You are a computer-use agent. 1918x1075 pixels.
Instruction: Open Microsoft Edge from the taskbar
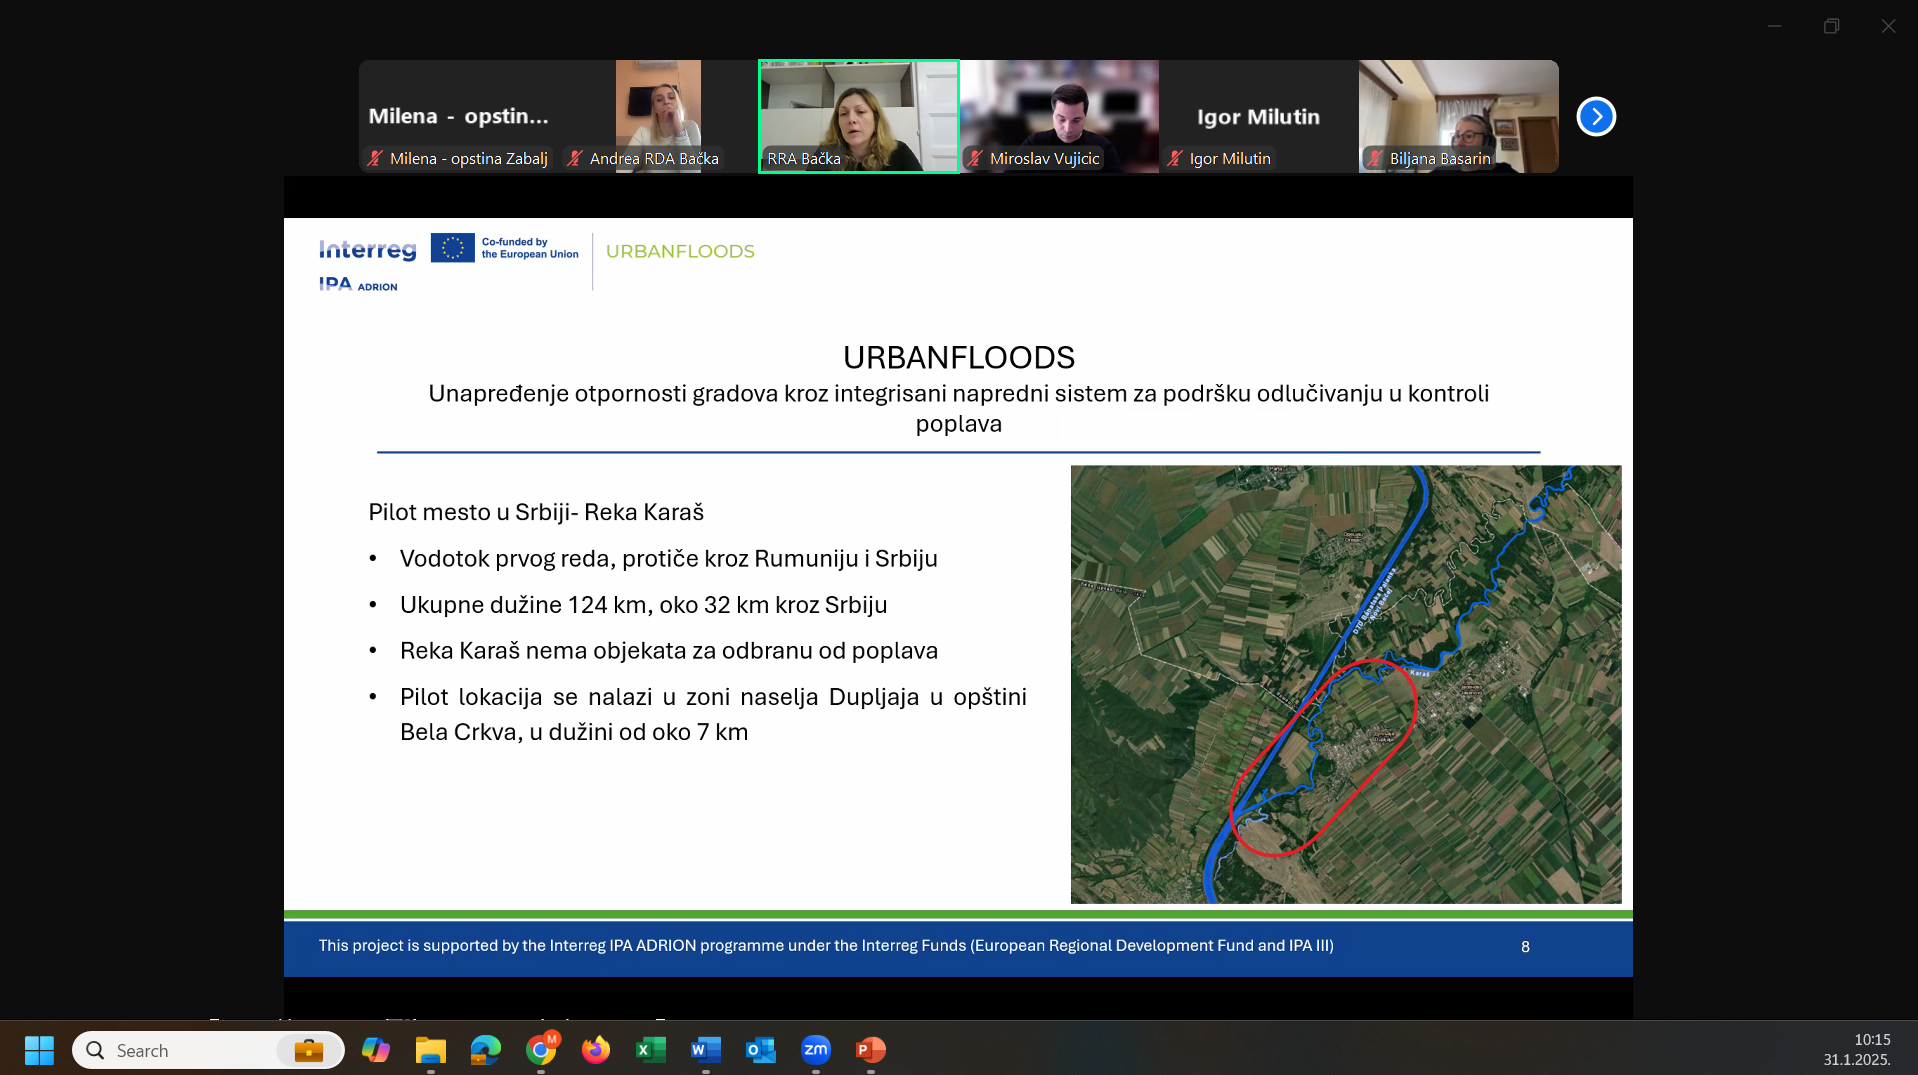point(486,1049)
